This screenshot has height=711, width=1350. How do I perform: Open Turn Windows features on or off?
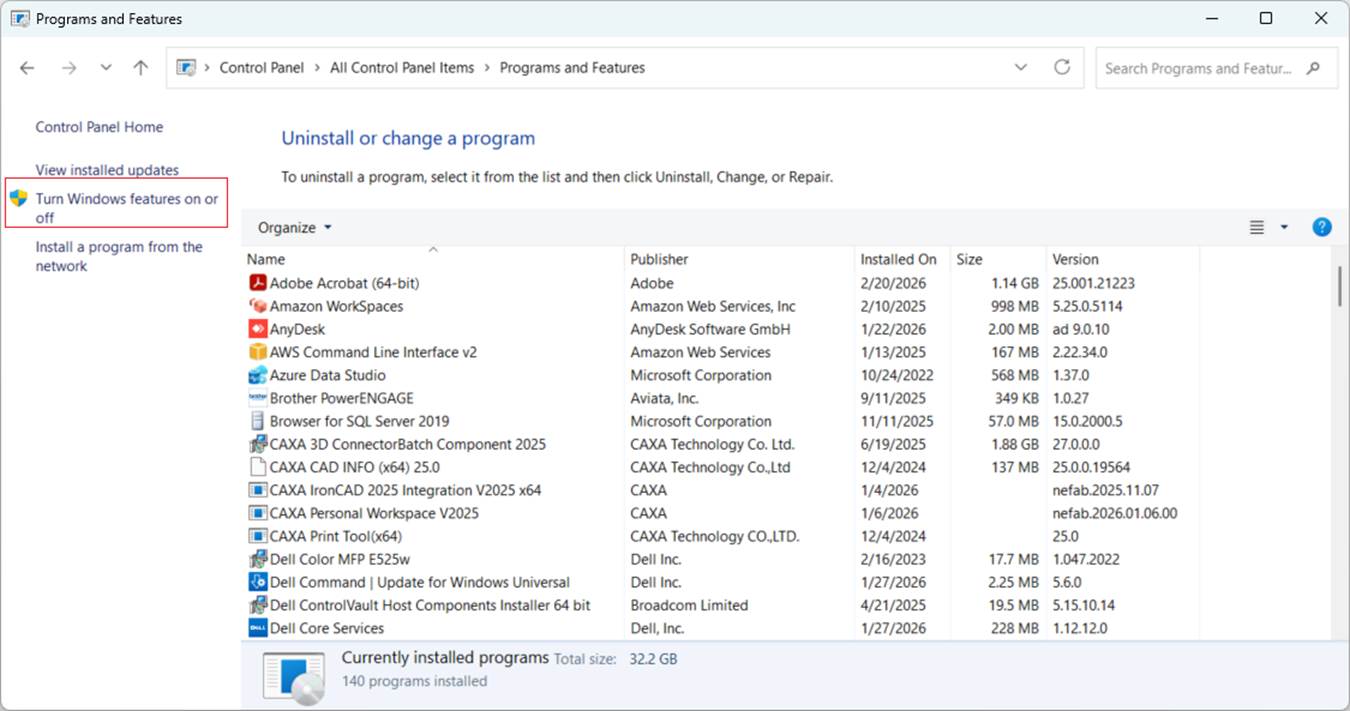click(126, 208)
